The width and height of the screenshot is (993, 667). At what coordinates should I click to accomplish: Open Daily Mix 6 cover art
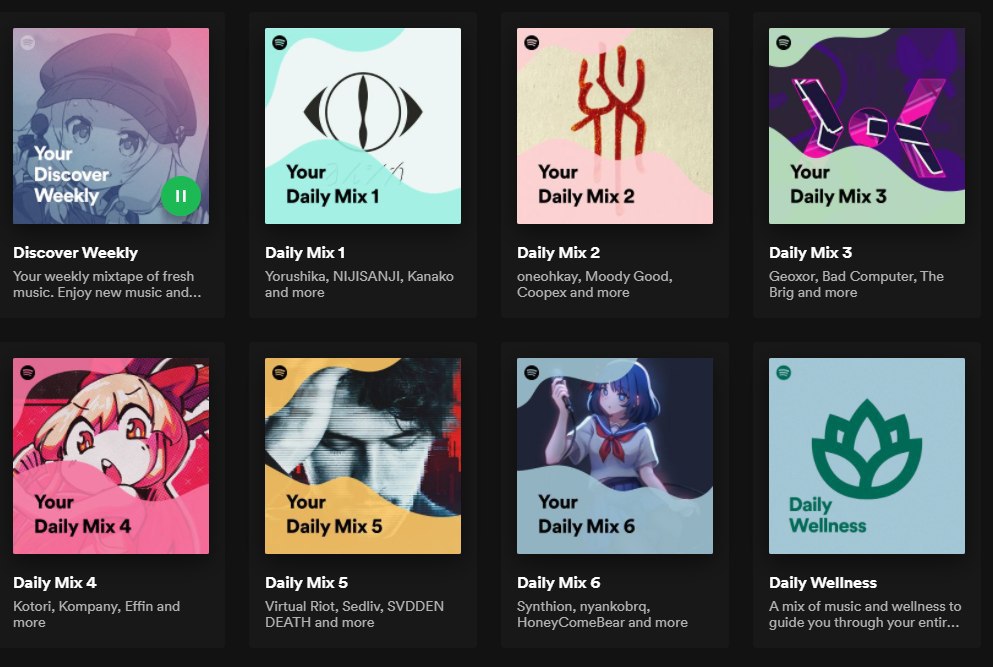pos(615,456)
